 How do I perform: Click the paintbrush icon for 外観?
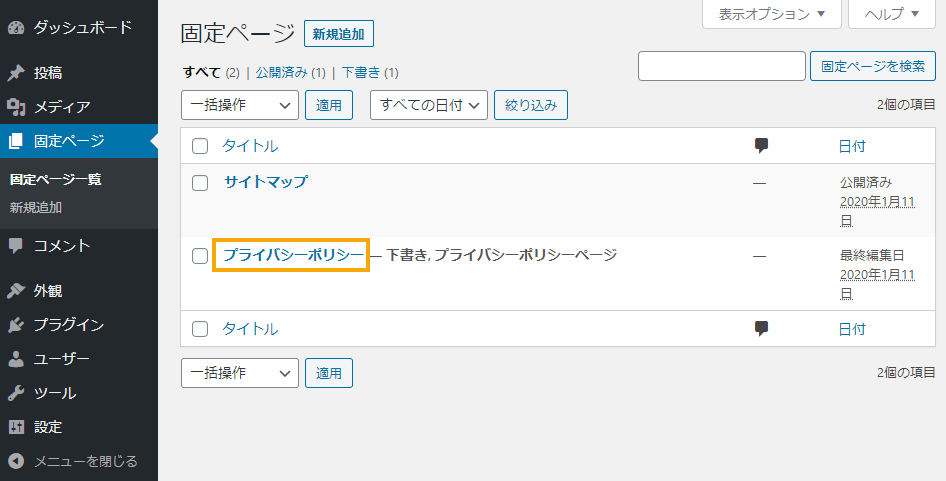tap(16, 291)
